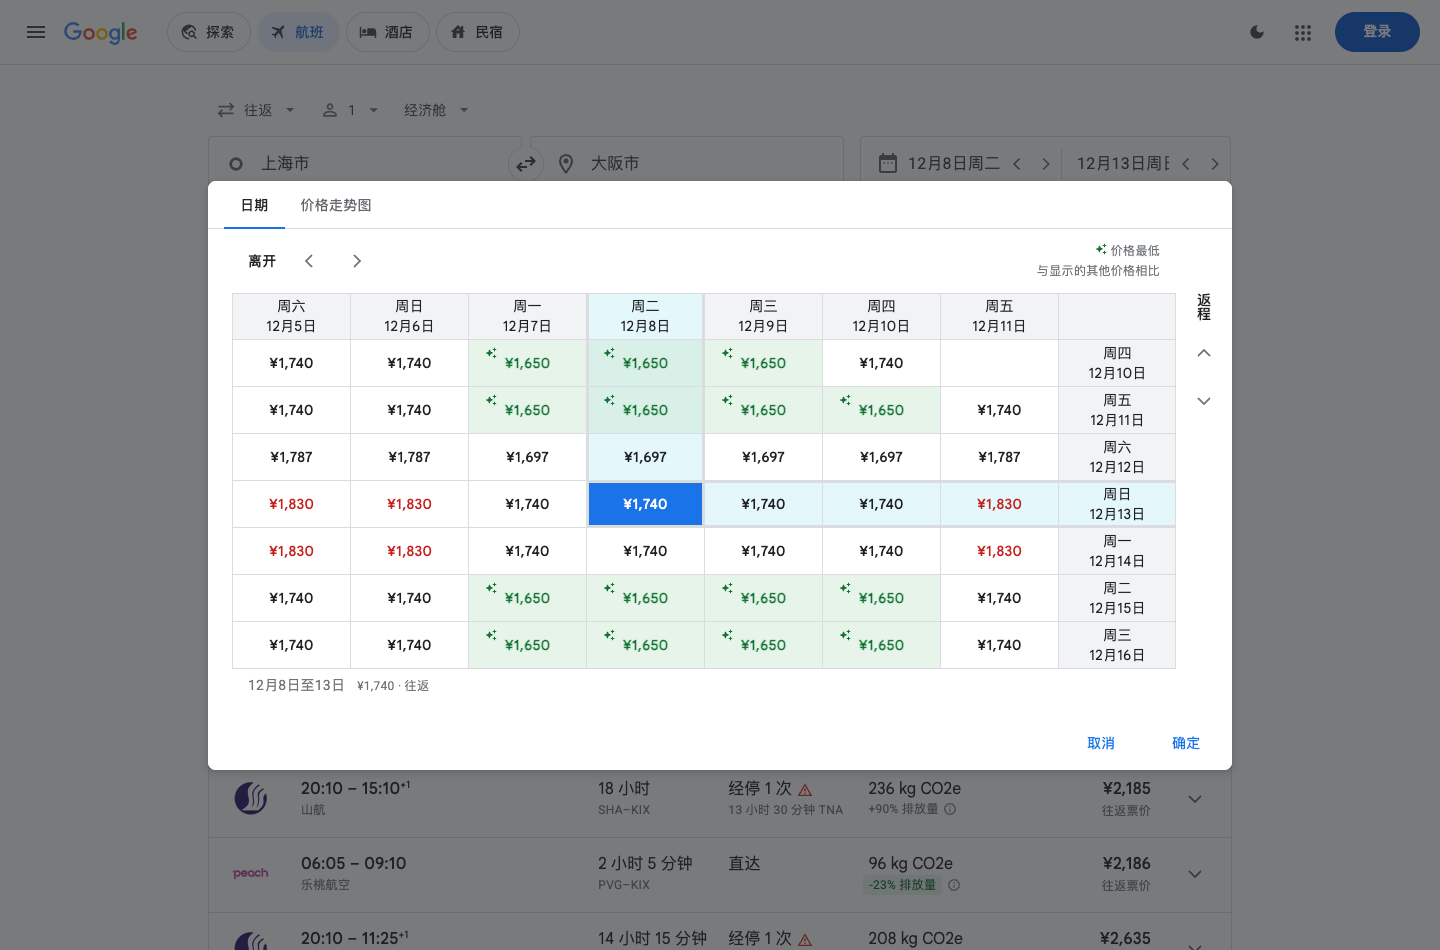Click the calendar icon in date field
This screenshot has height=950, width=1440.
pos(888,163)
